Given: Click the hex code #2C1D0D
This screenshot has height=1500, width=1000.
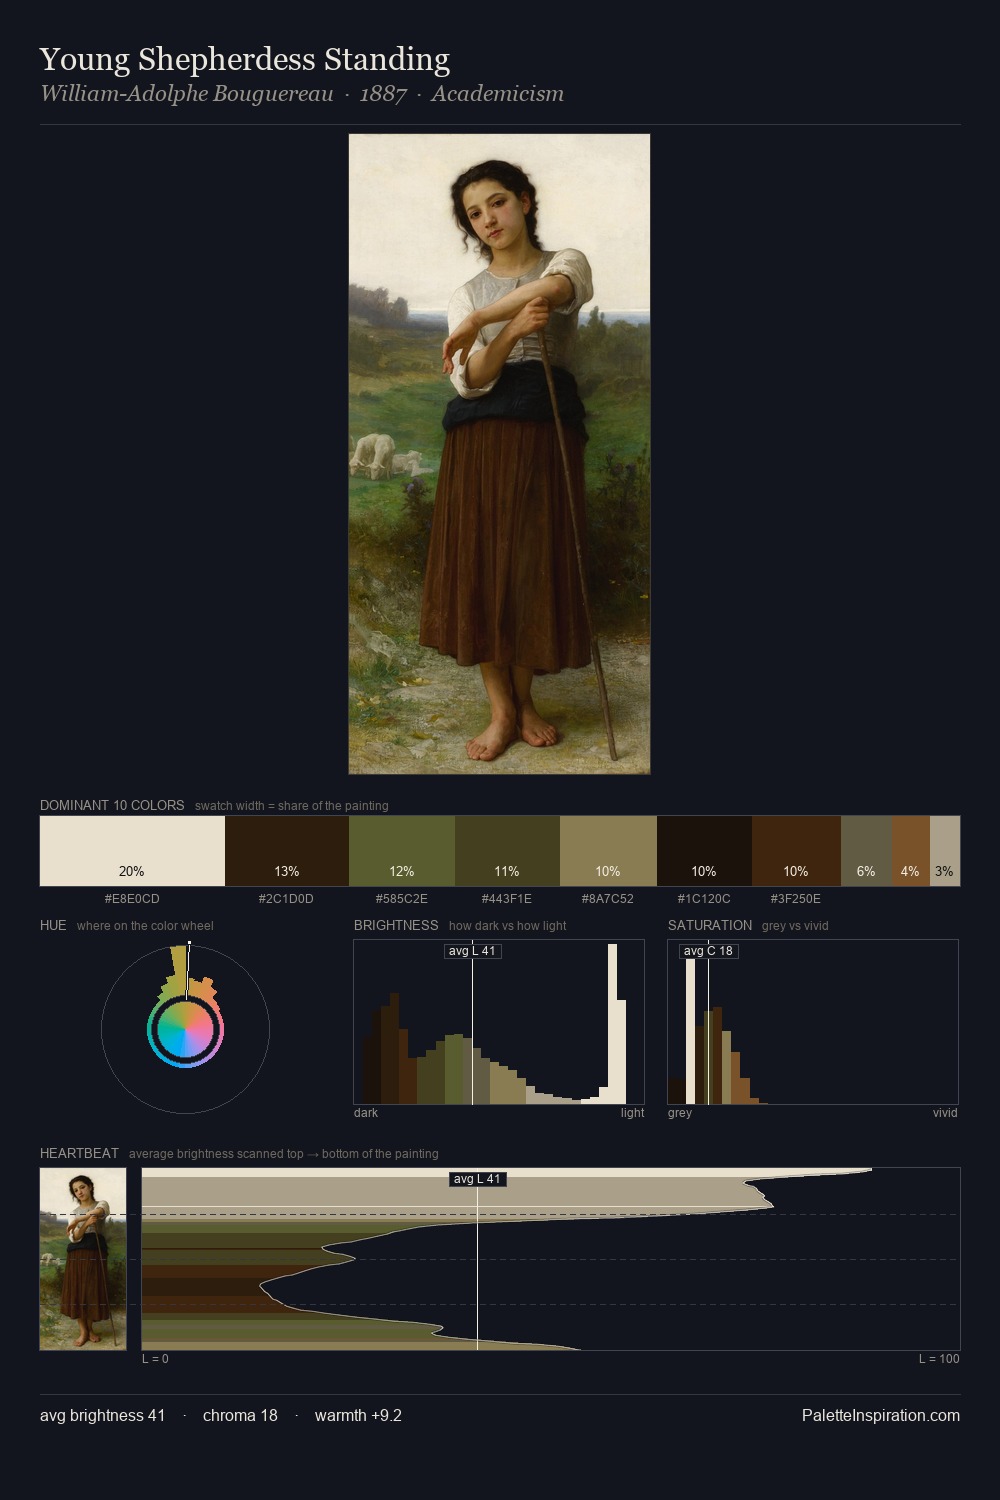Looking at the screenshot, I should pos(286,899).
